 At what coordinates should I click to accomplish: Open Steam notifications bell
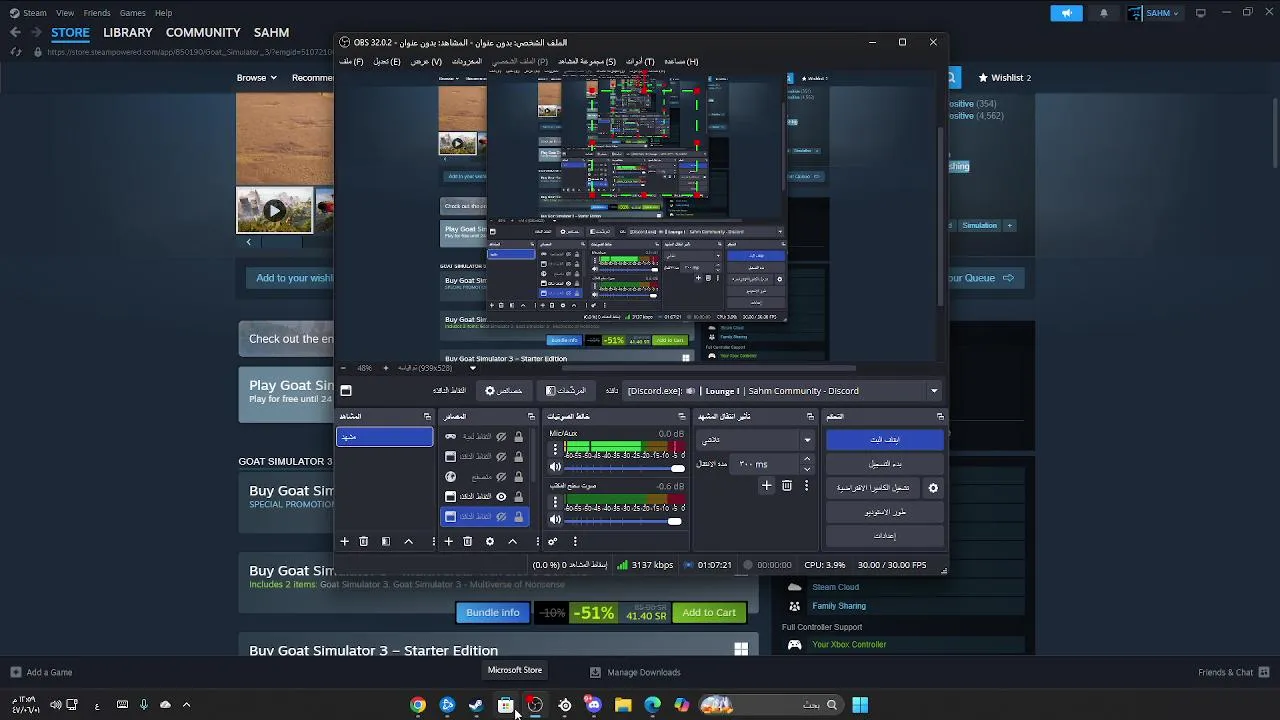pos(1104,13)
